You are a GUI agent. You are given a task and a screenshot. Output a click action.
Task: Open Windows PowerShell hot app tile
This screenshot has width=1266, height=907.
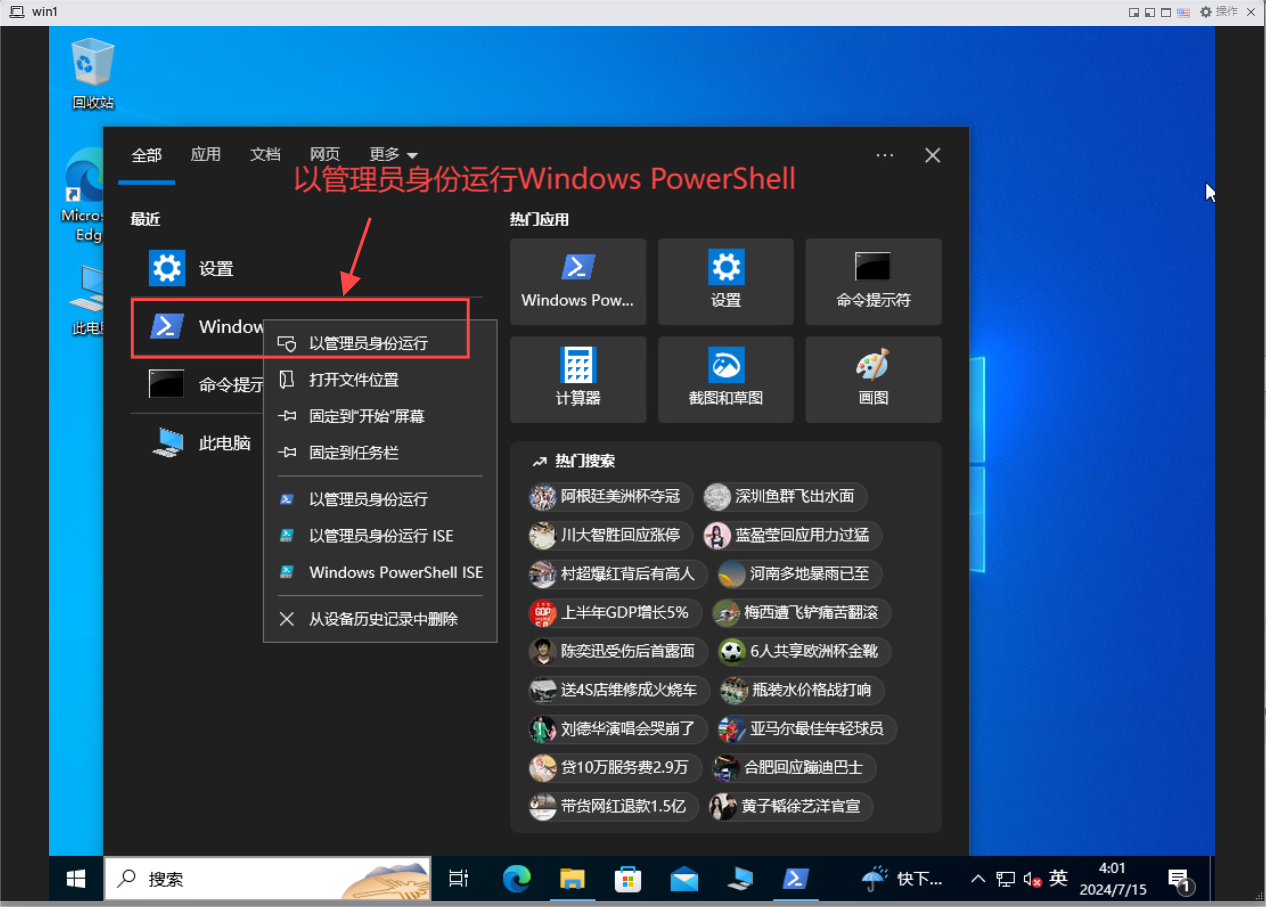coord(578,281)
